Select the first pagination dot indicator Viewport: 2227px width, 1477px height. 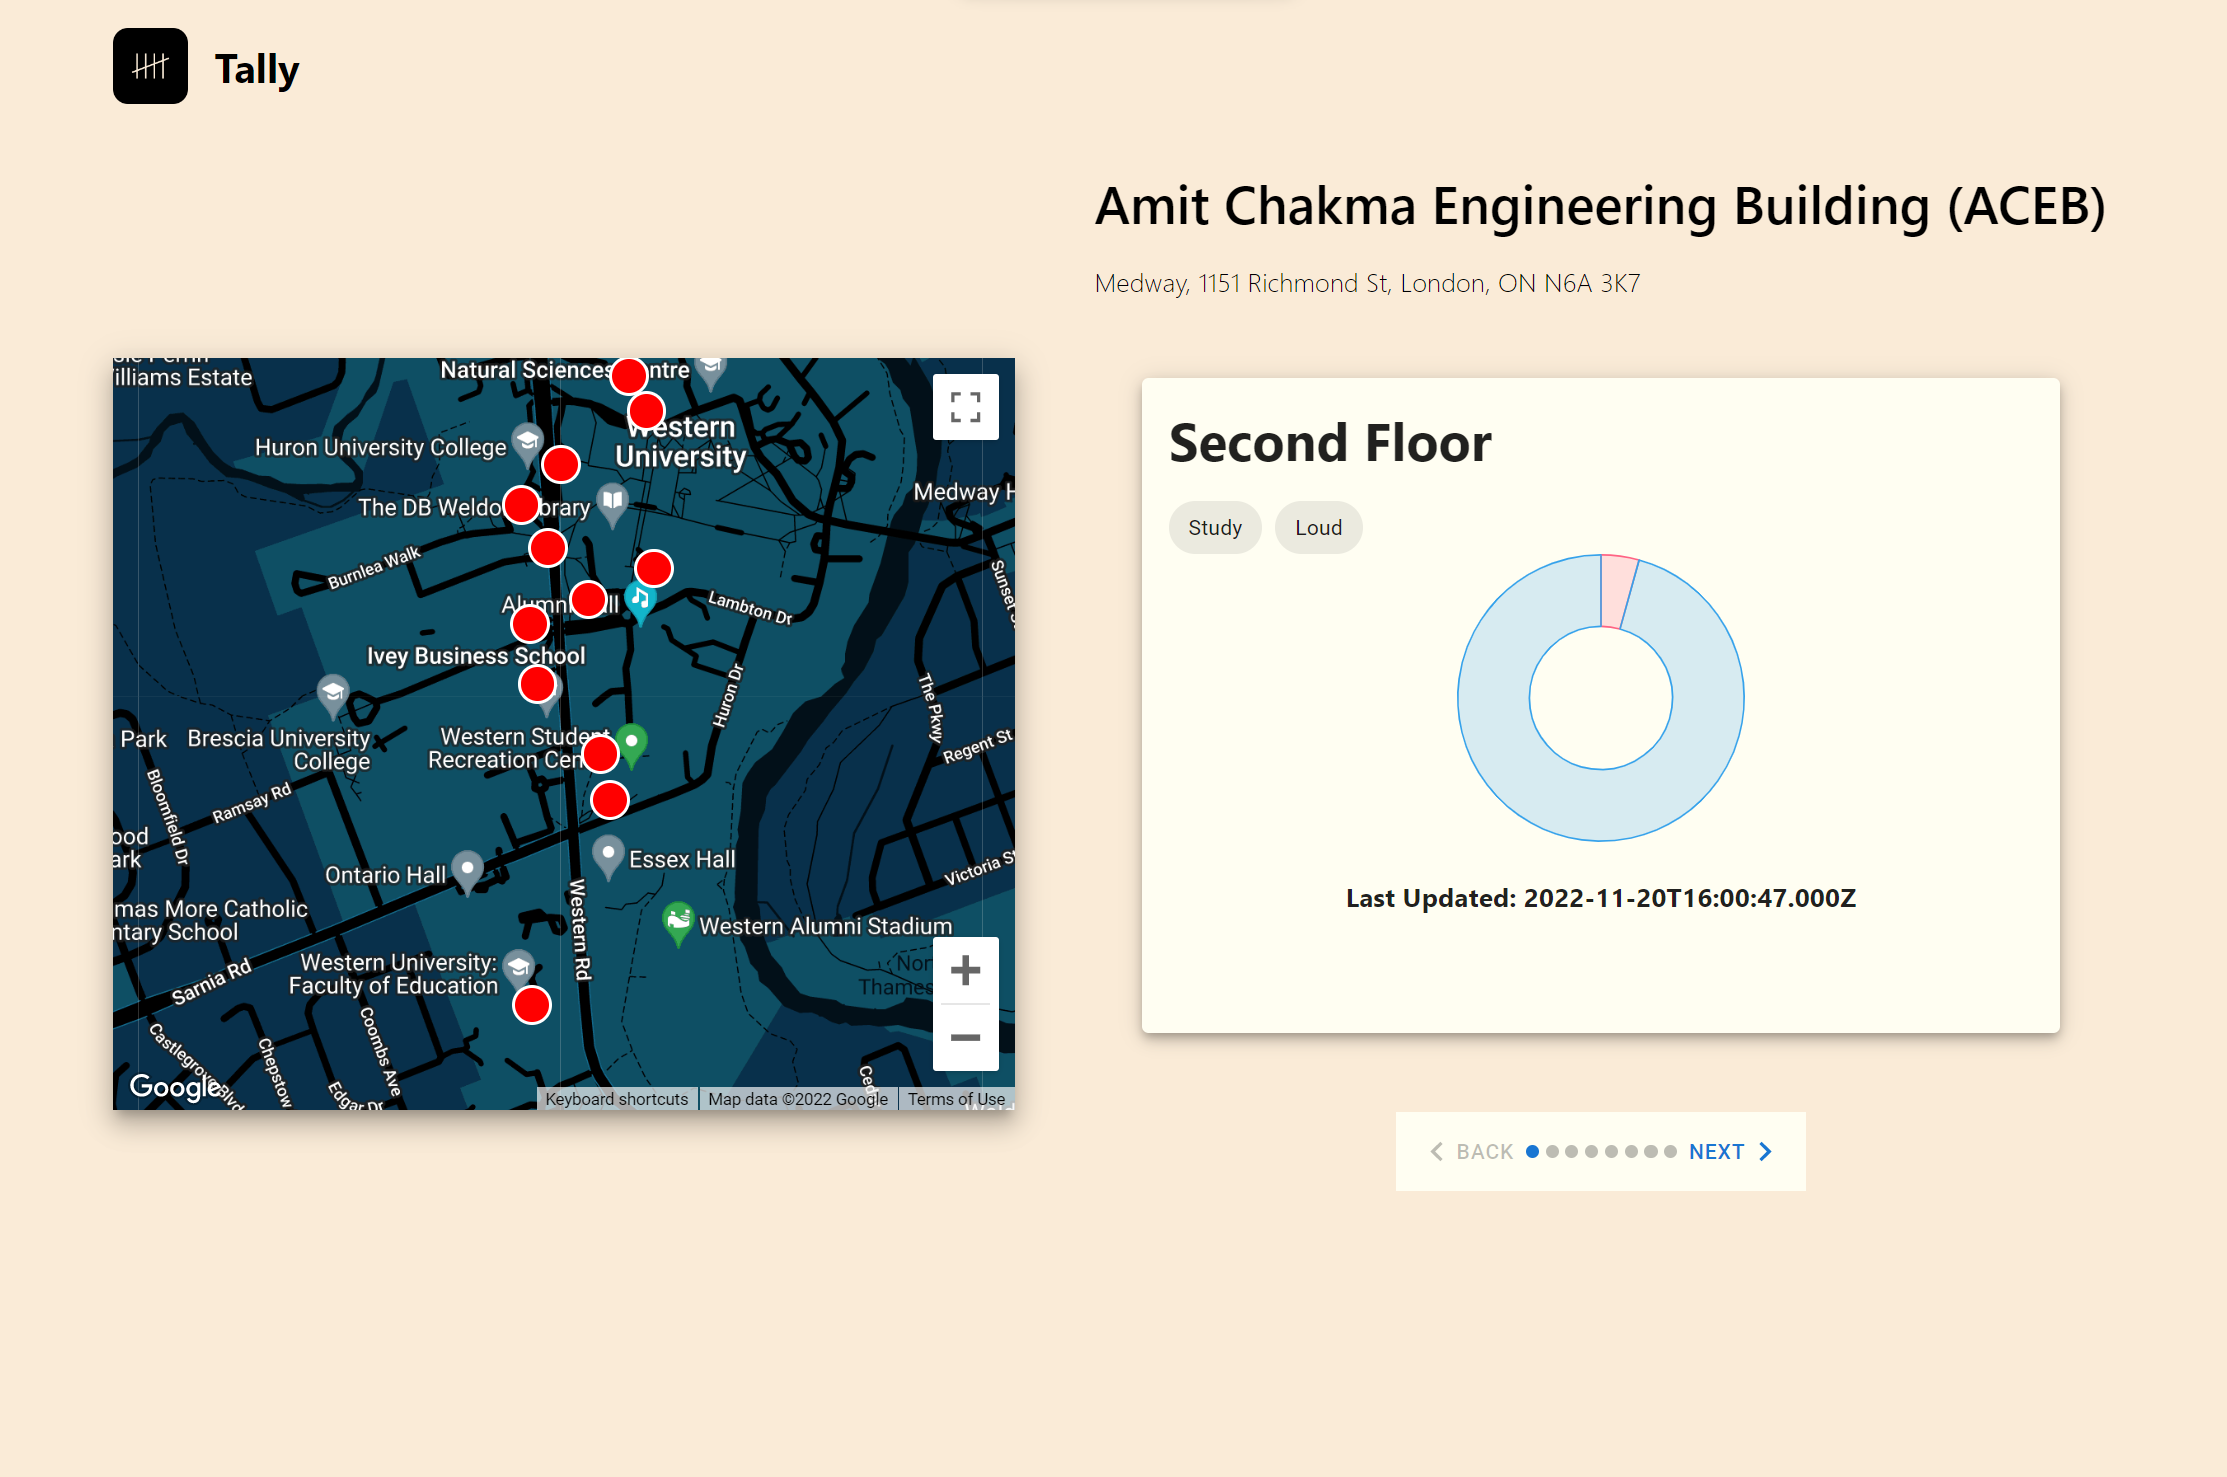pyautogui.click(x=1531, y=1151)
